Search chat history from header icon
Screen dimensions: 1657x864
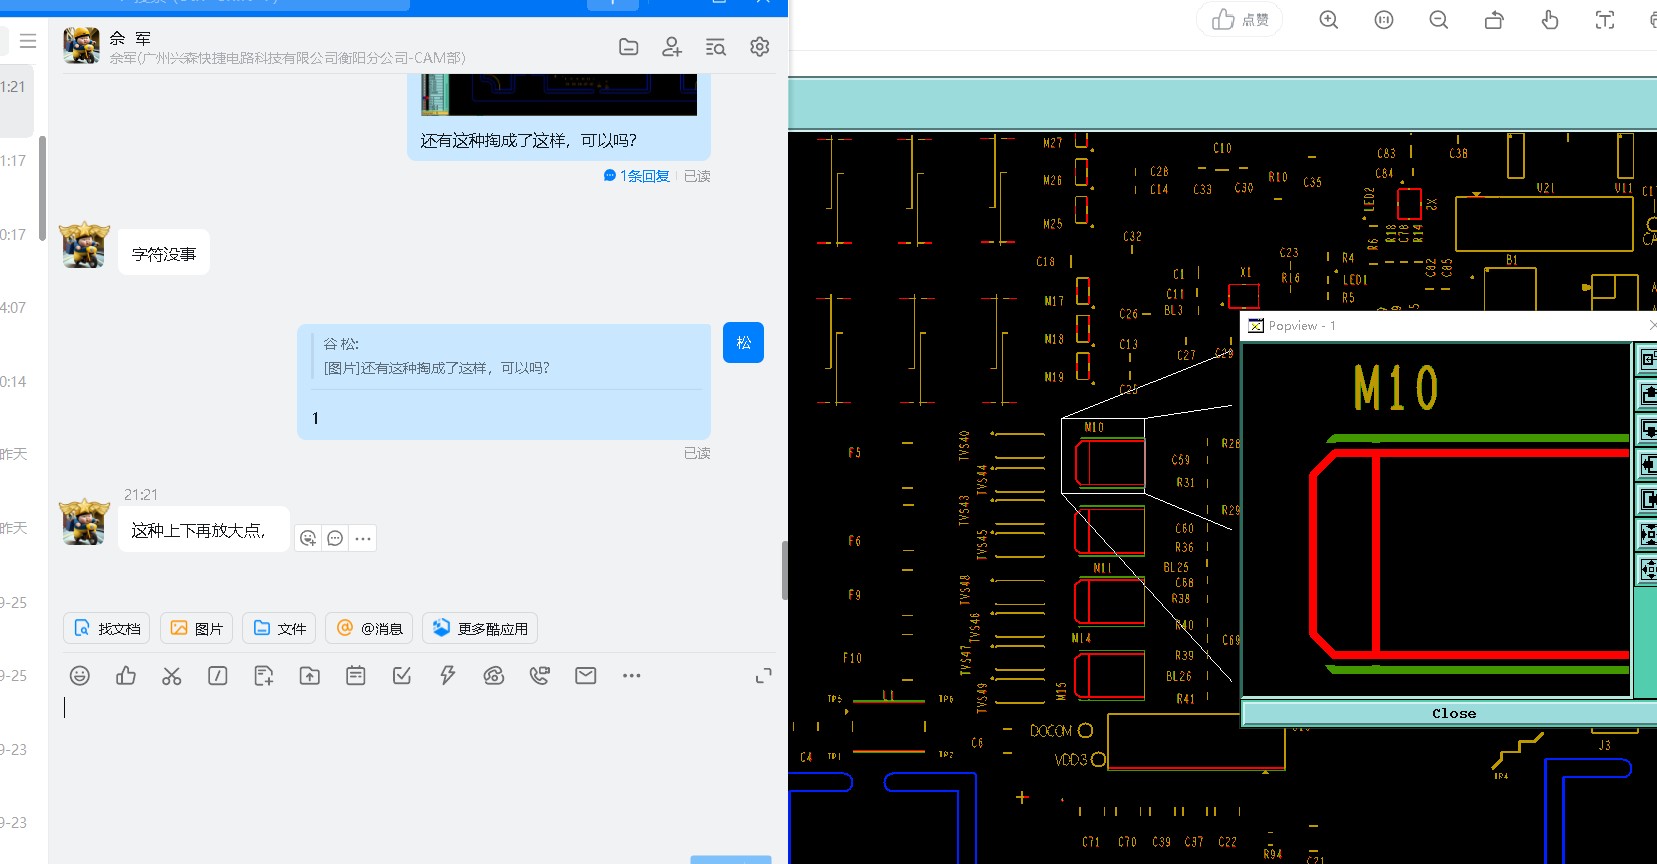pos(716,46)
